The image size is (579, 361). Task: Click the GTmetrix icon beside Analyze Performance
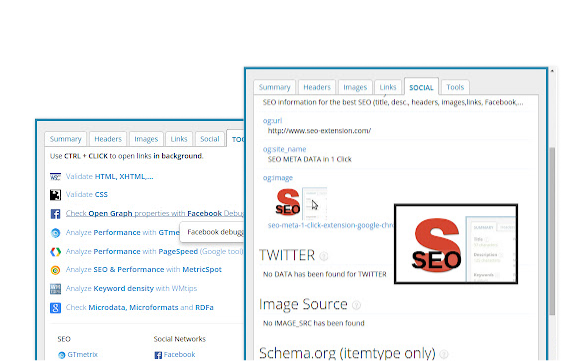[x=55, y=233]
